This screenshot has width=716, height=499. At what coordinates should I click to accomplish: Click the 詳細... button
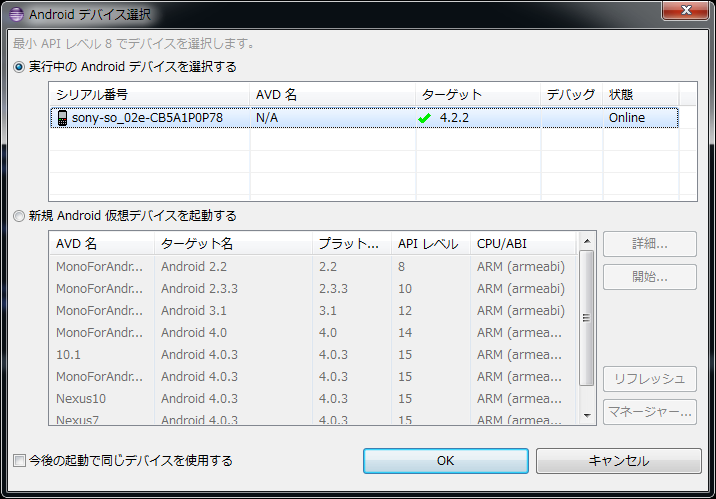pyautogui.click(x=650, y=244)
